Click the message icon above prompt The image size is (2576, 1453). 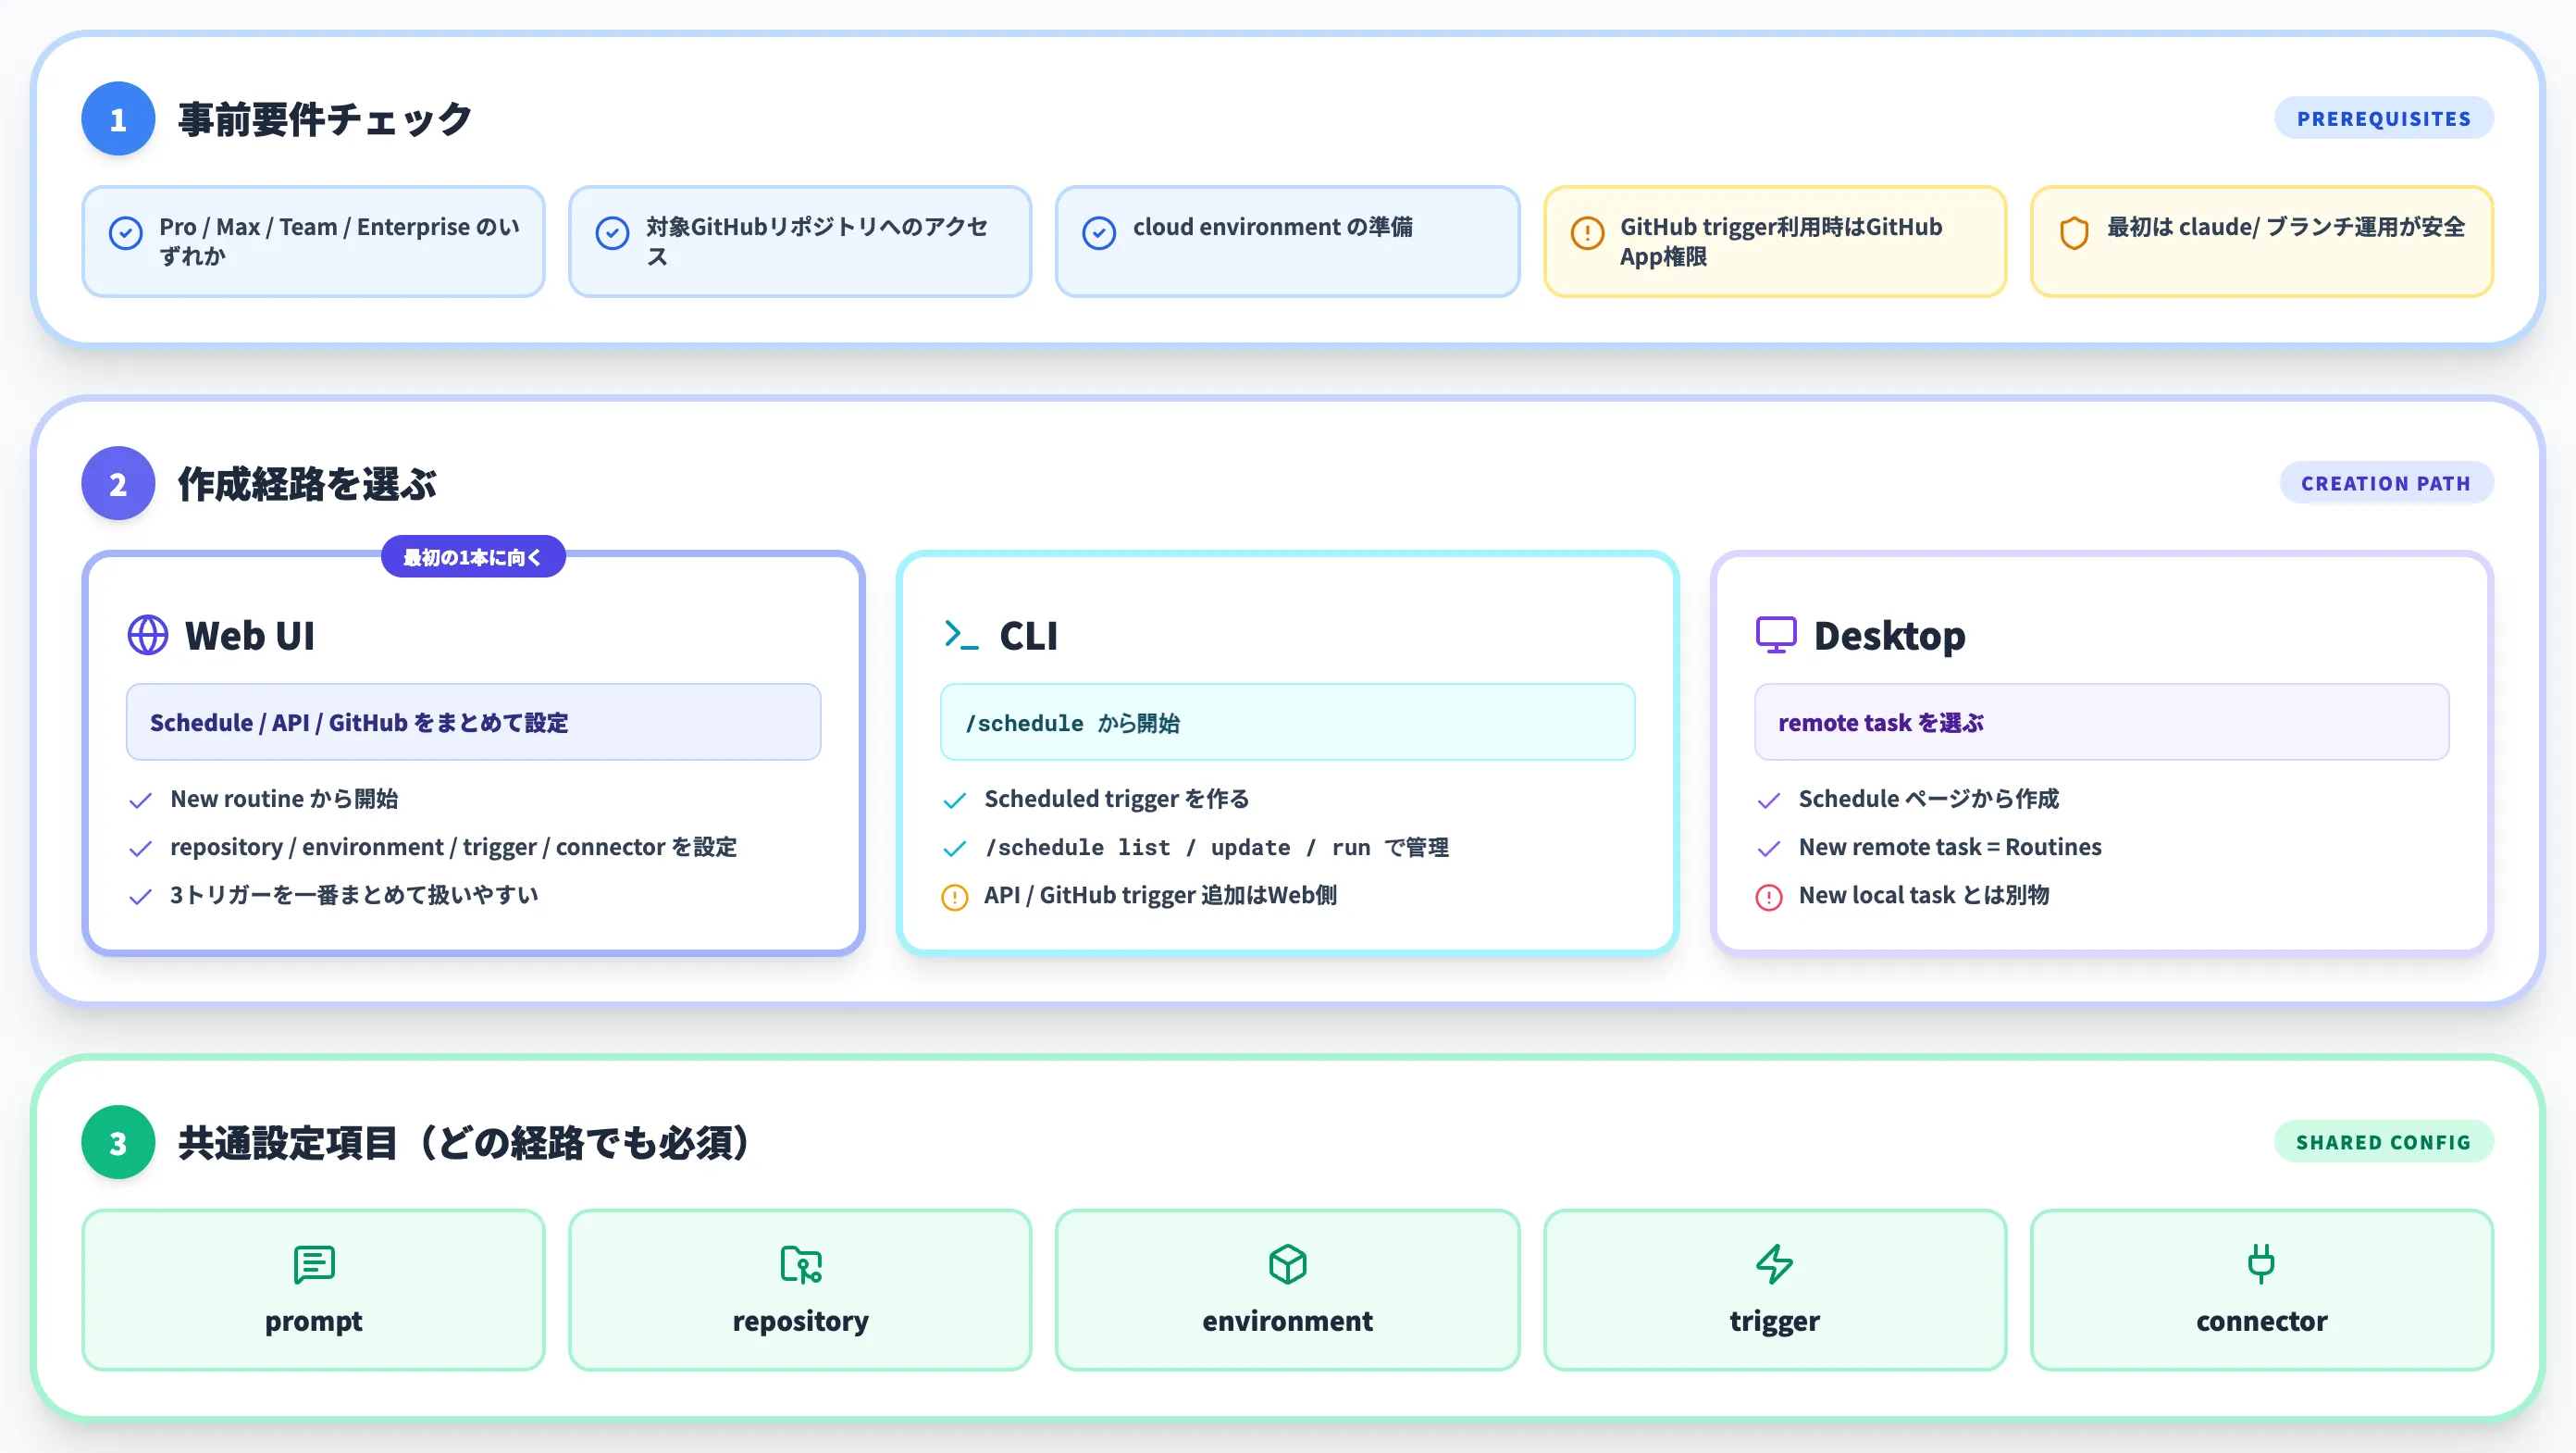pos(314,1264)
